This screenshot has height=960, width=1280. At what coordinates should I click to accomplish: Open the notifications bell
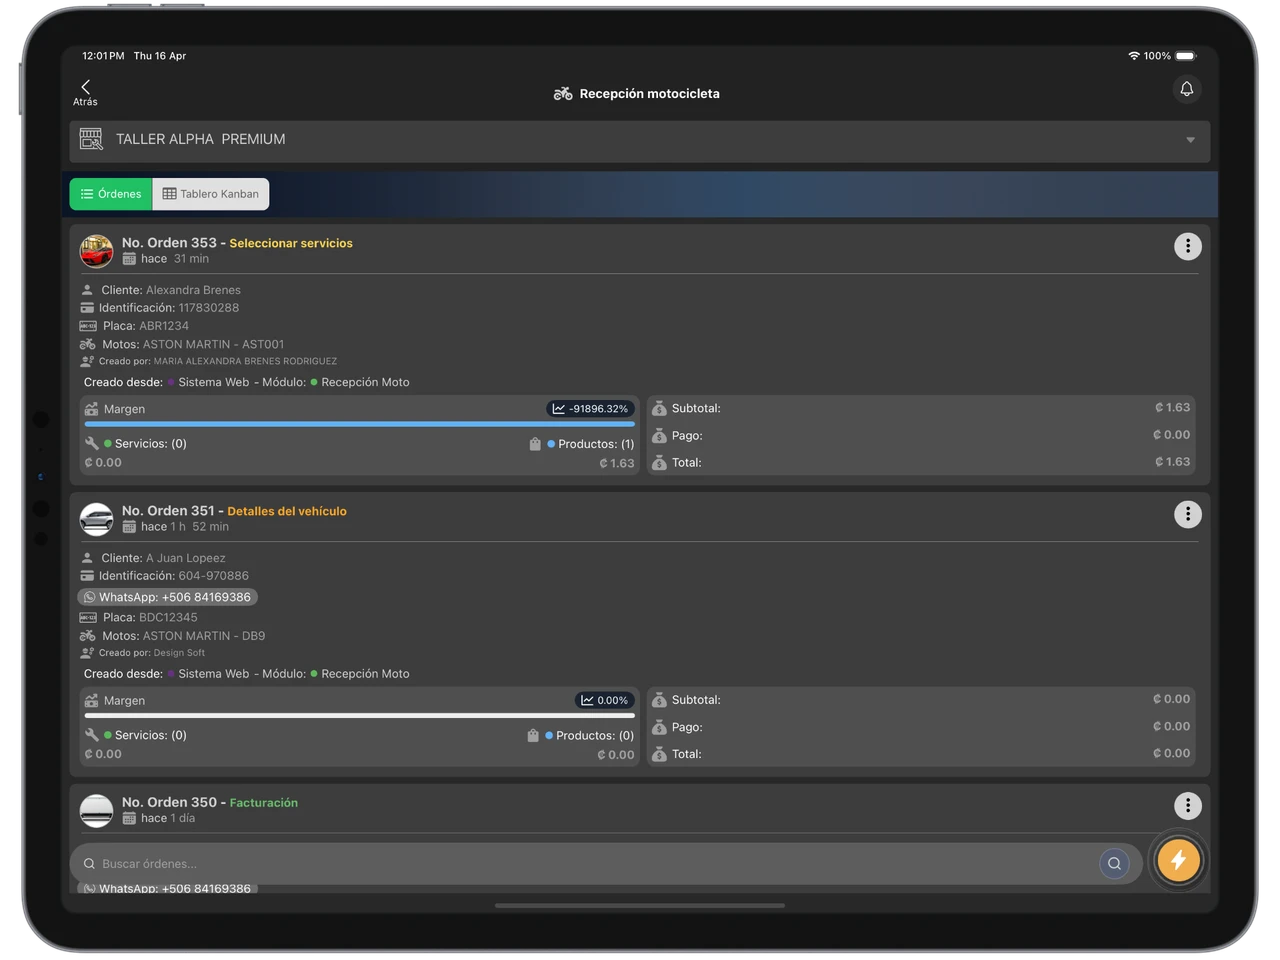point(1186,89)
